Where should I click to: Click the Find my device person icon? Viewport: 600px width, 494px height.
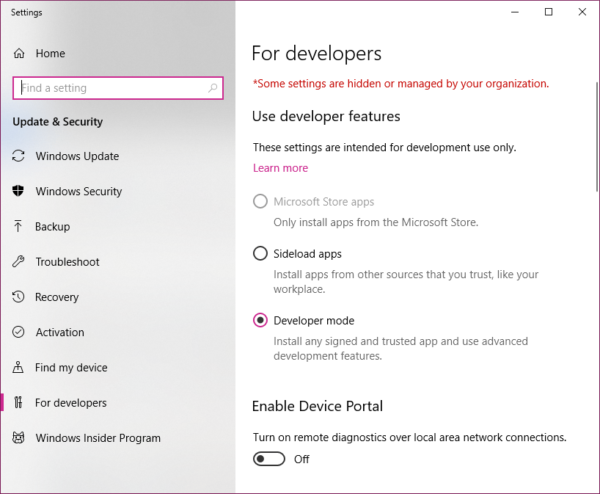click(18, 367)
